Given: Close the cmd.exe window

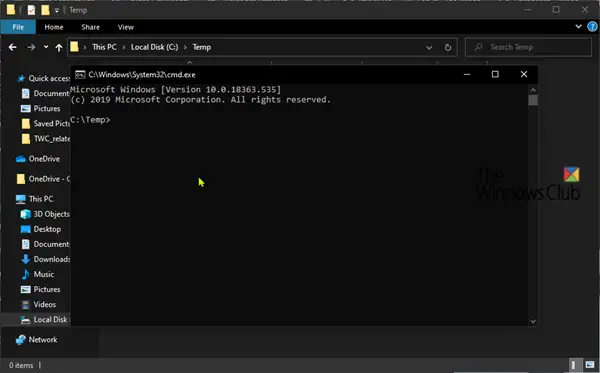Looking at the screenshot, I should point(524,74).
